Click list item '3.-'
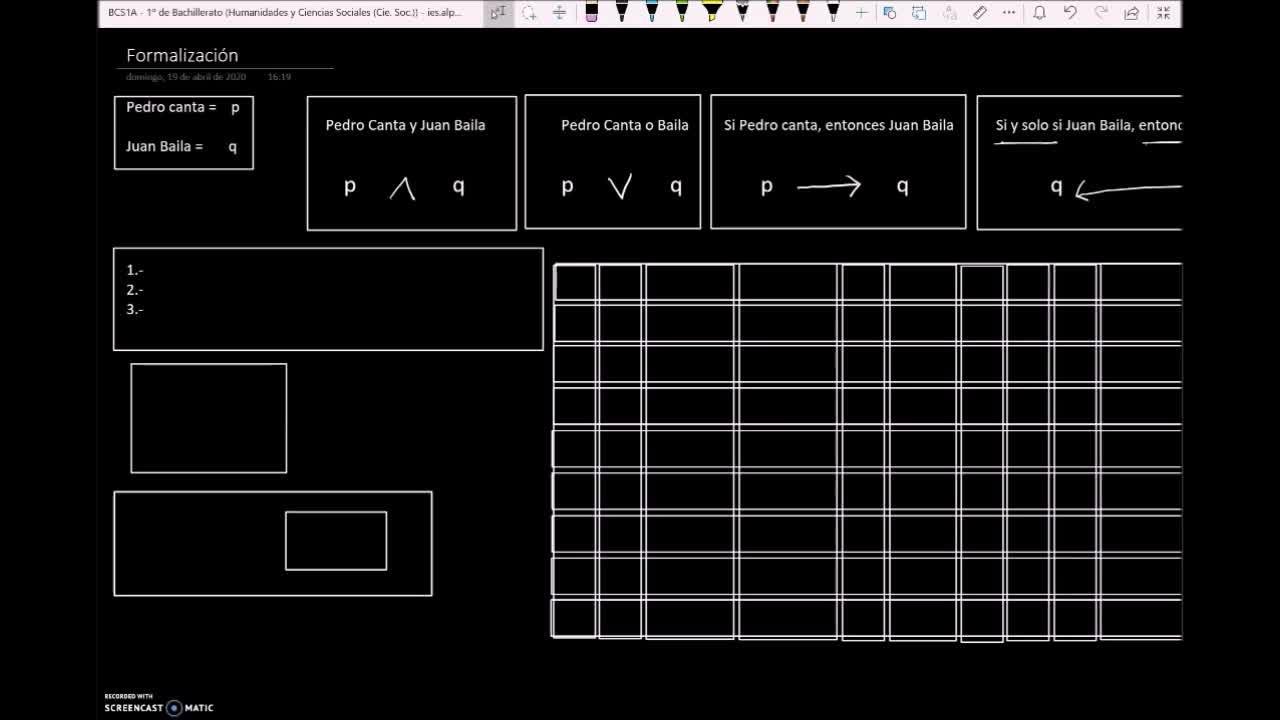This screenshot has height=720, width=1280. (135, 310)
